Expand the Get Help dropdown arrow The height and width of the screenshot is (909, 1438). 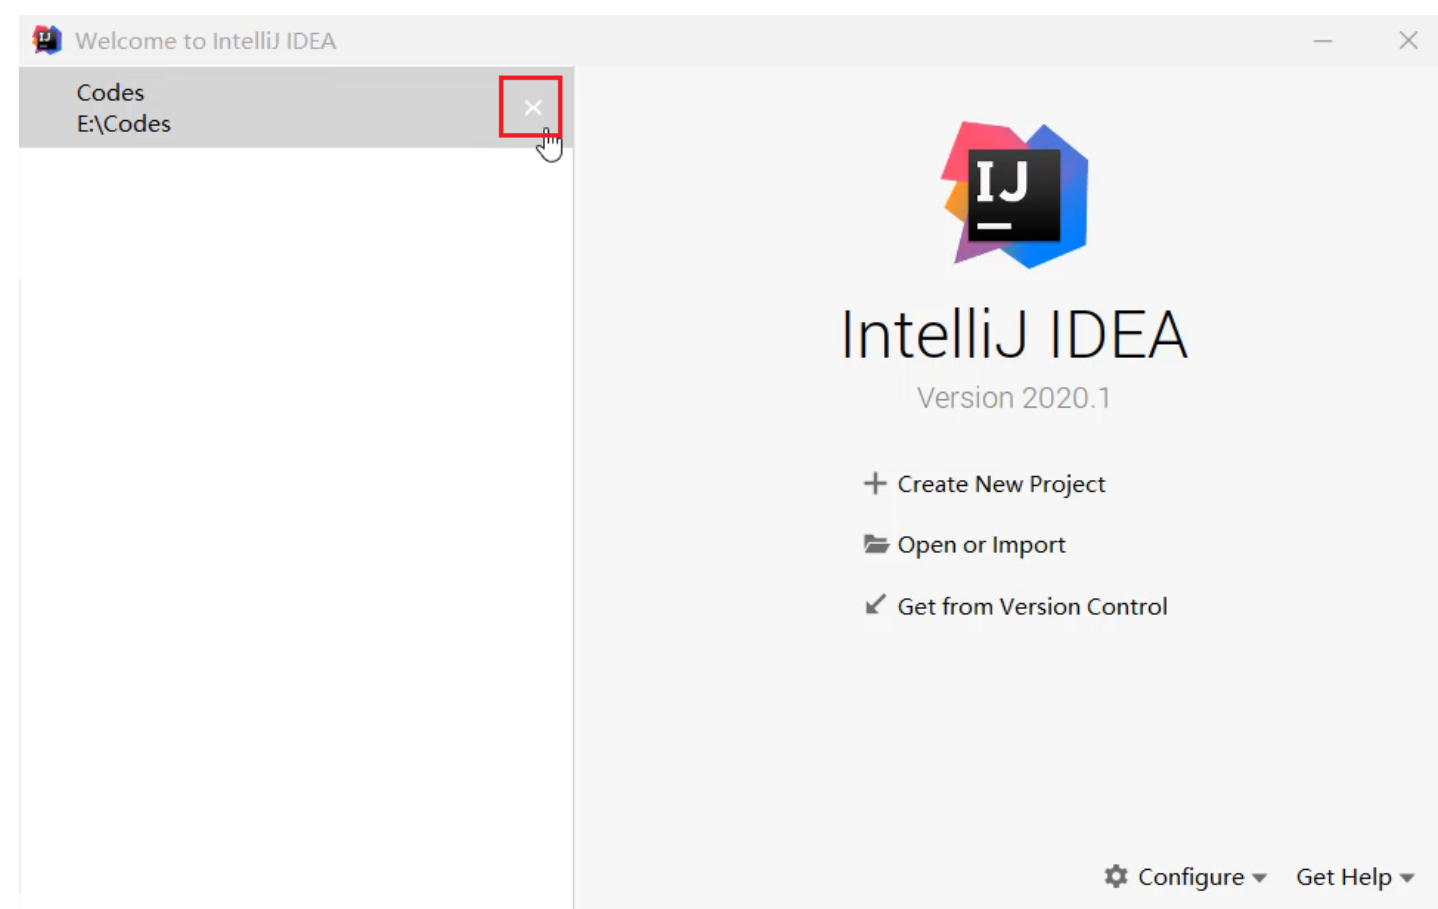coord(1407,878)
